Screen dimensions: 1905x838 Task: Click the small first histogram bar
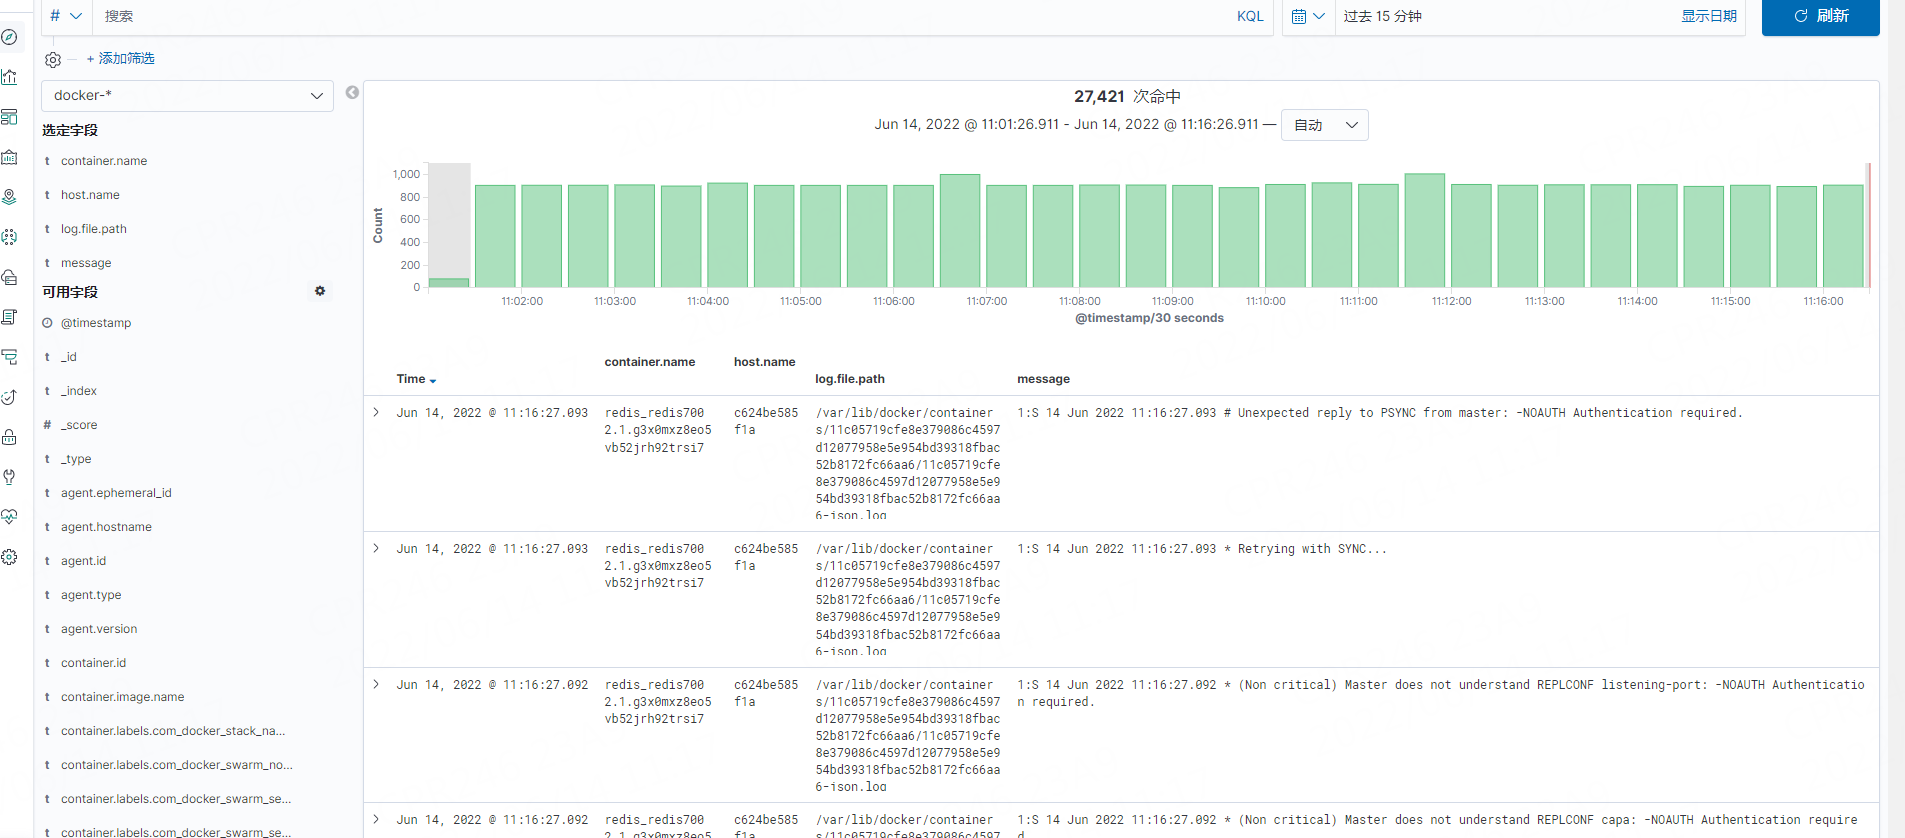click(449, 283)
